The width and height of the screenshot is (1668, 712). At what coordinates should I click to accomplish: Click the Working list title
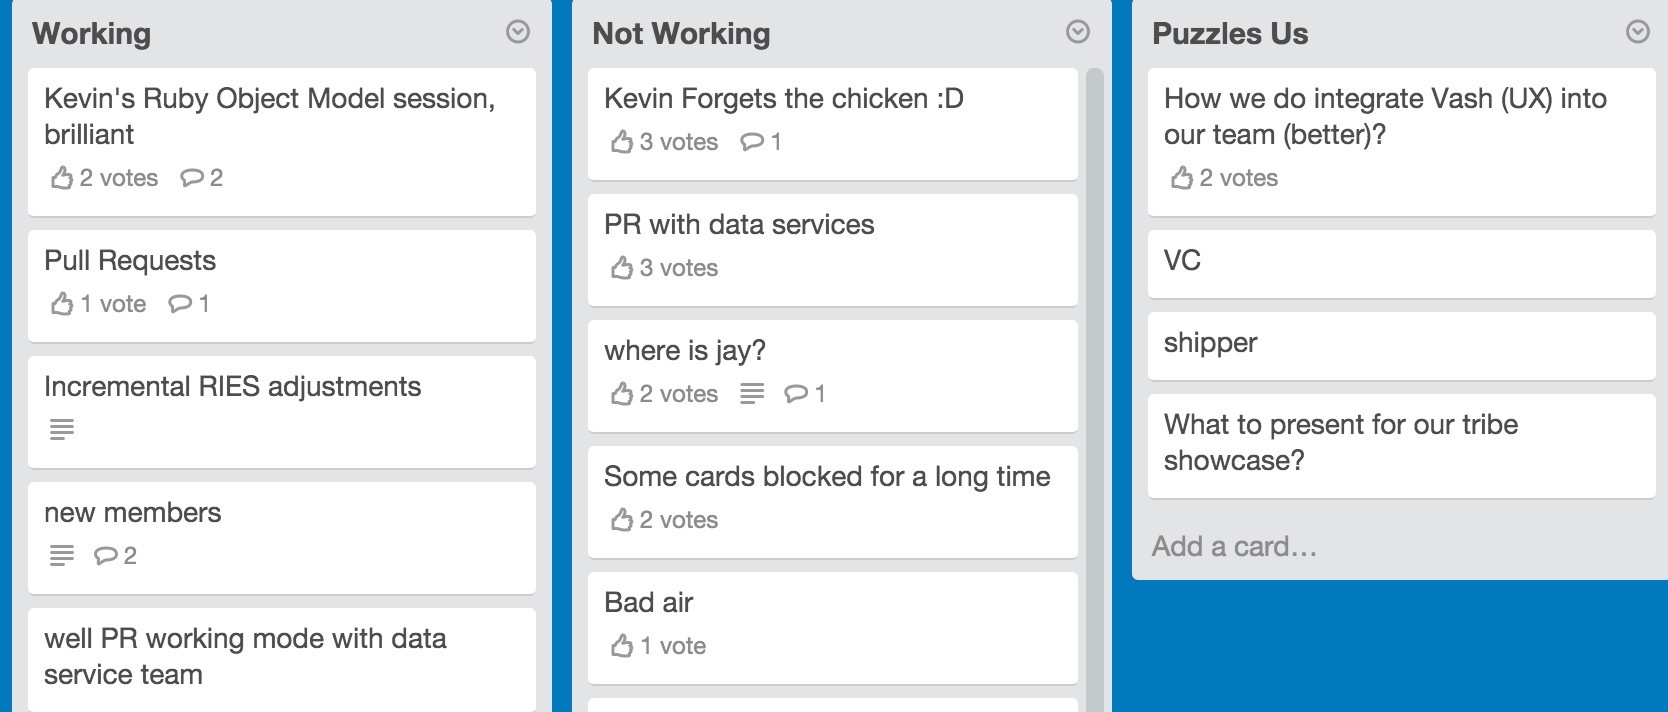click(x=92, y=33)
